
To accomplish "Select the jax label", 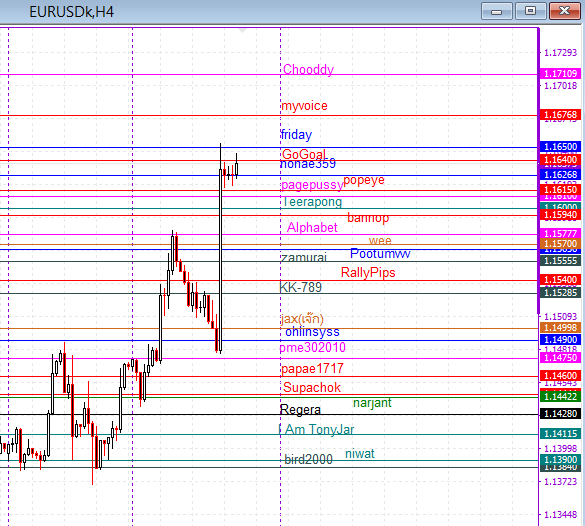I will pos(302,319).
